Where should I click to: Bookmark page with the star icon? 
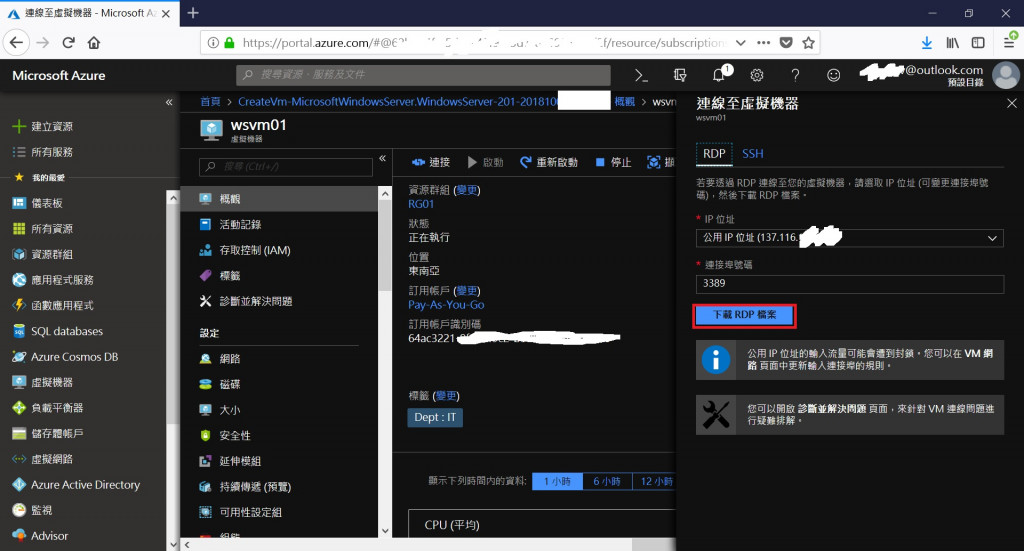808,43
